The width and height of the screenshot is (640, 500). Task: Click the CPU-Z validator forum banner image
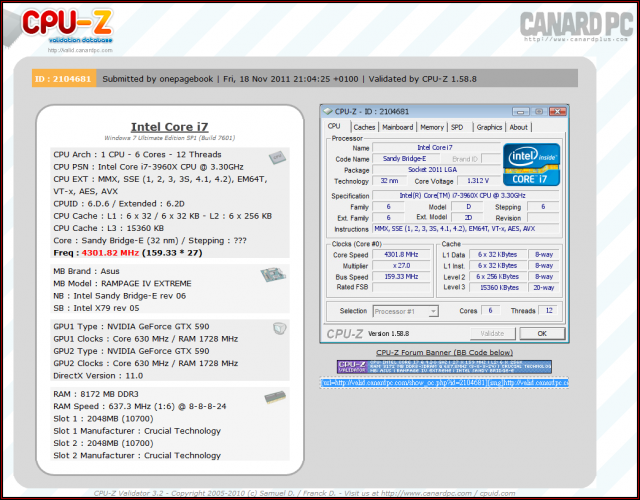(x=444, y=367)
